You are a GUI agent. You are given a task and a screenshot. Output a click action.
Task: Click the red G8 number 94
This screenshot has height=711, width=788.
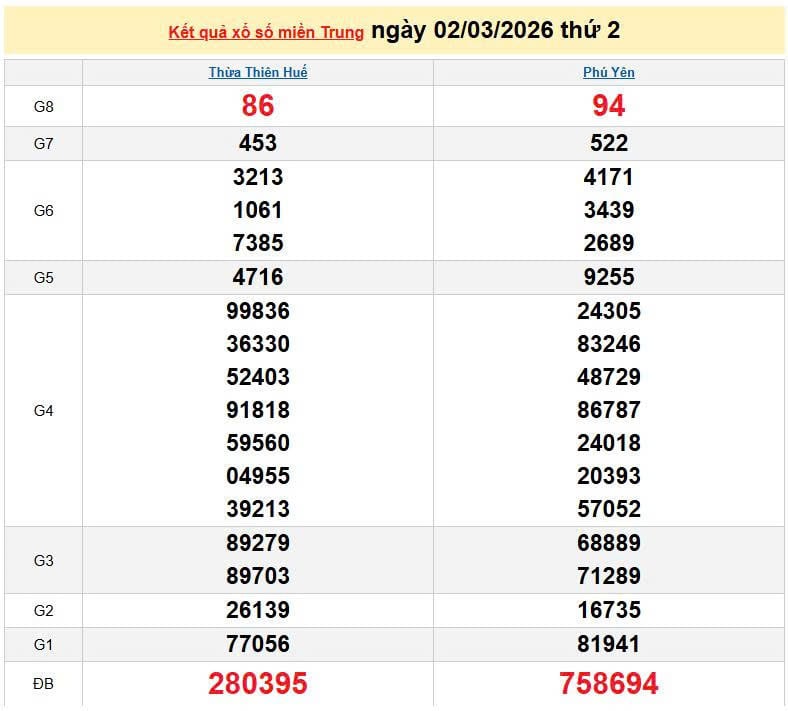609,106
